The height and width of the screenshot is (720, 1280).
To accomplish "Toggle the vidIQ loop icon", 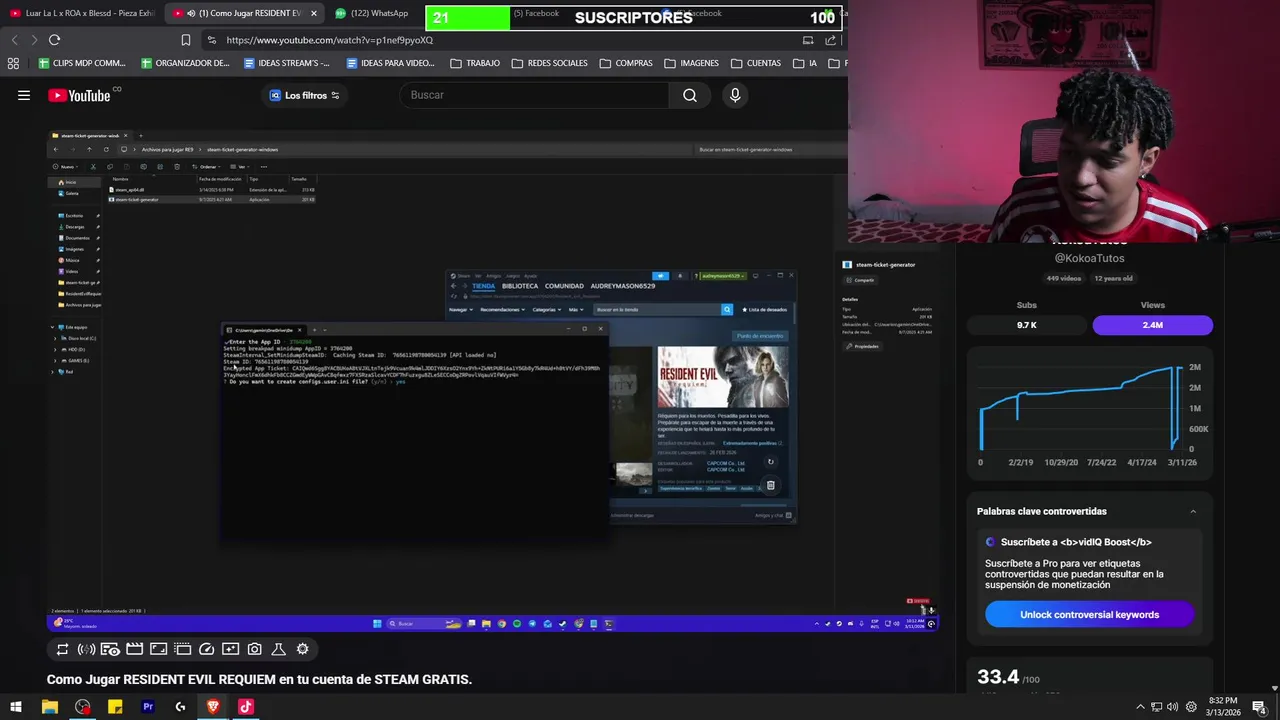I will point(62,649).
